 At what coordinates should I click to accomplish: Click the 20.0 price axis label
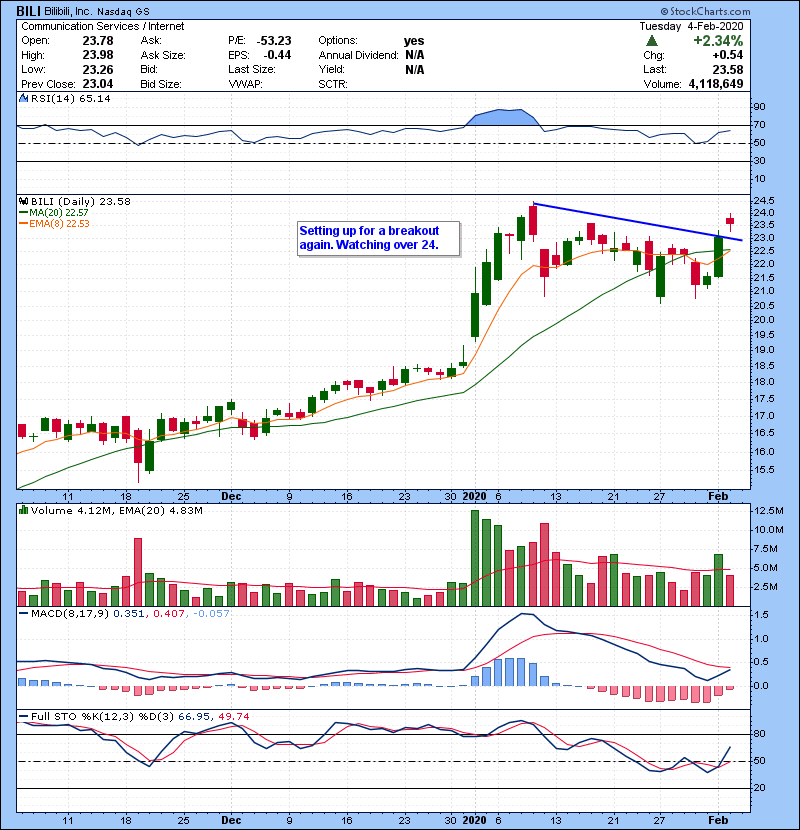pos(763,320)
